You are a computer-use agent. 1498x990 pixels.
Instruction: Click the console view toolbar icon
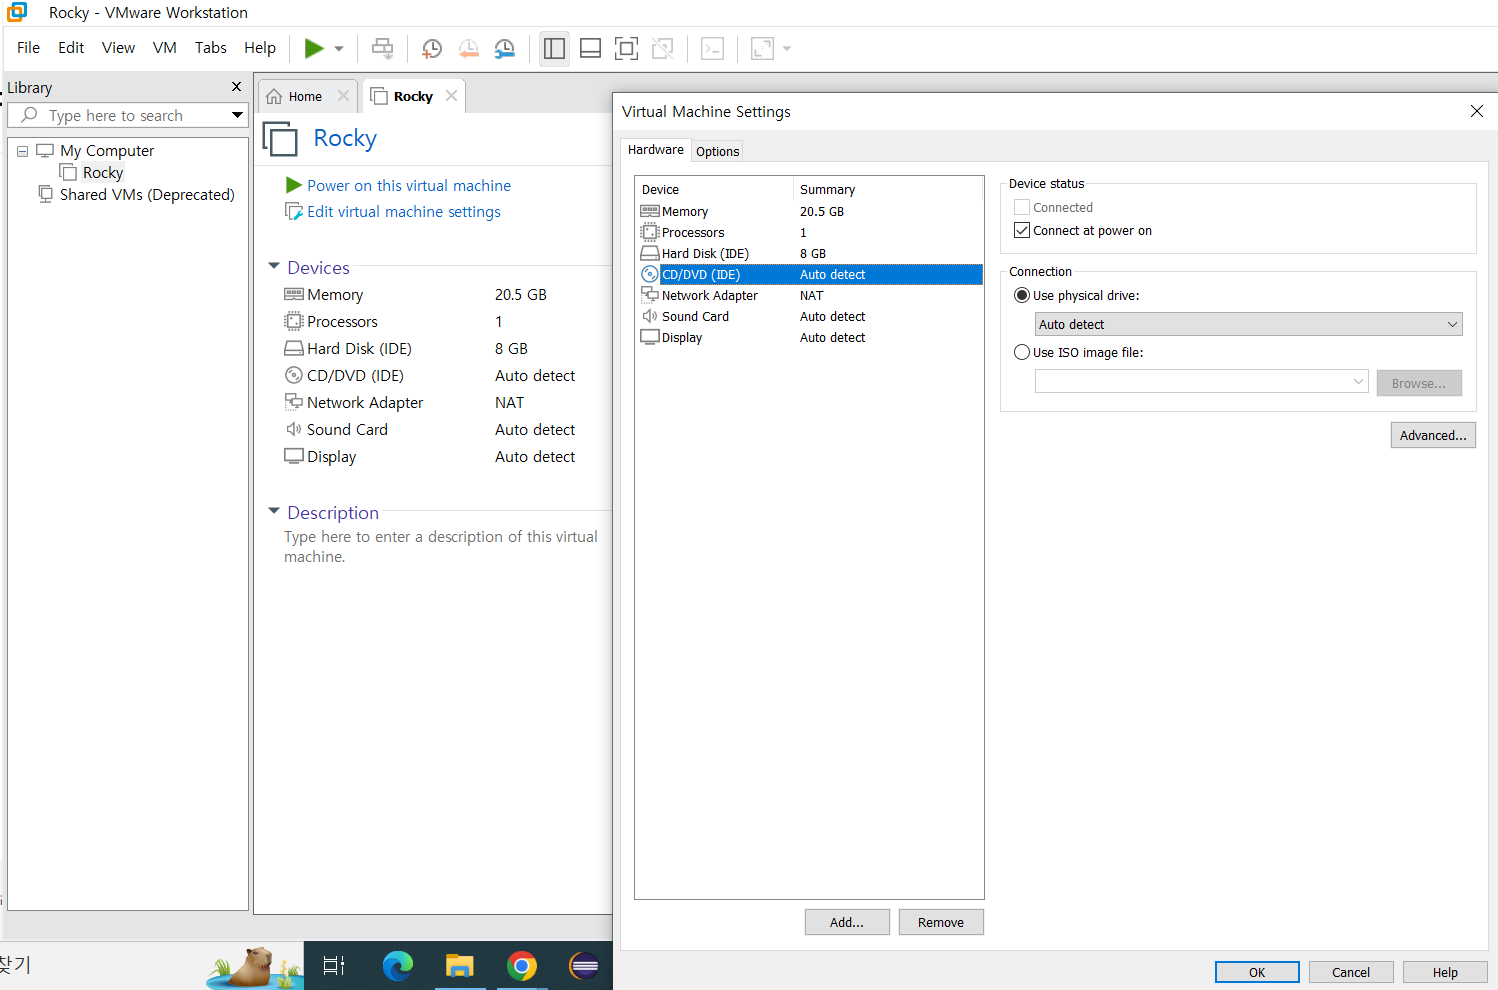point(712,48)
